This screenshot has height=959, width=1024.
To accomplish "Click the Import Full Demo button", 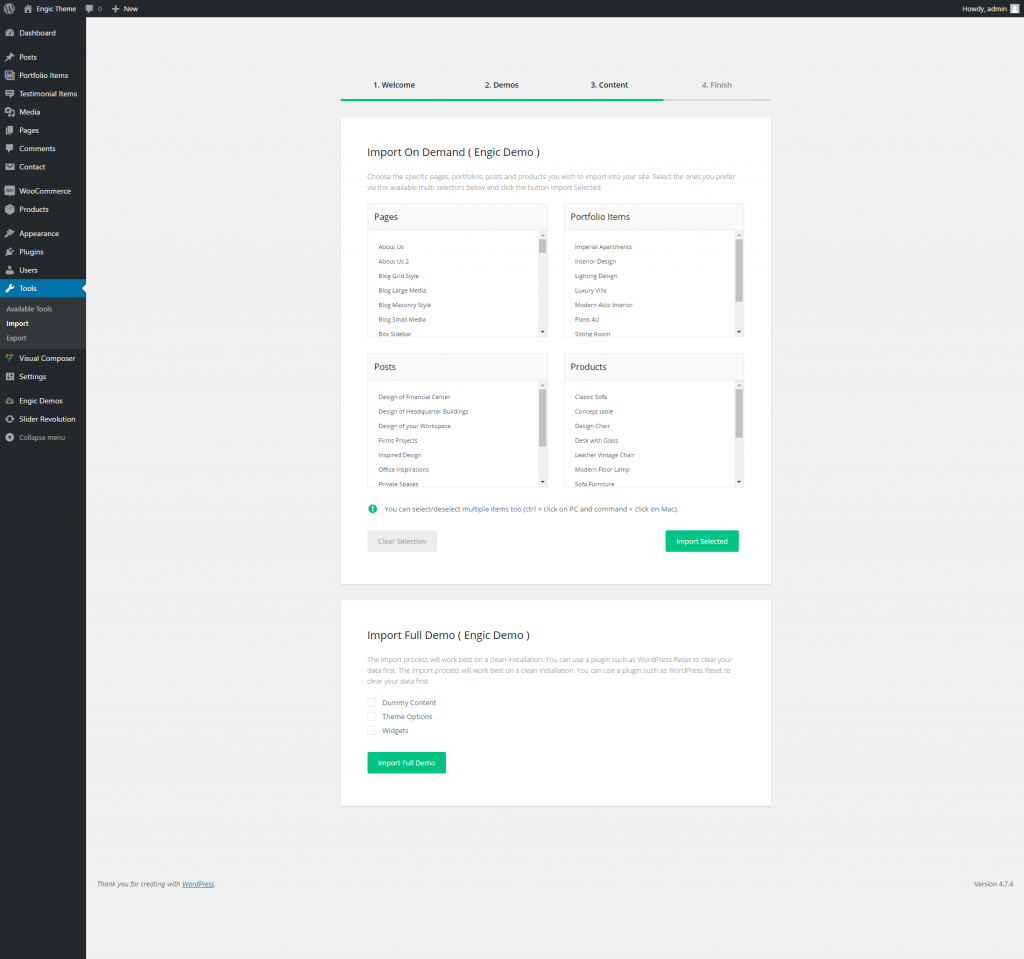I will (x=406, y=762).
